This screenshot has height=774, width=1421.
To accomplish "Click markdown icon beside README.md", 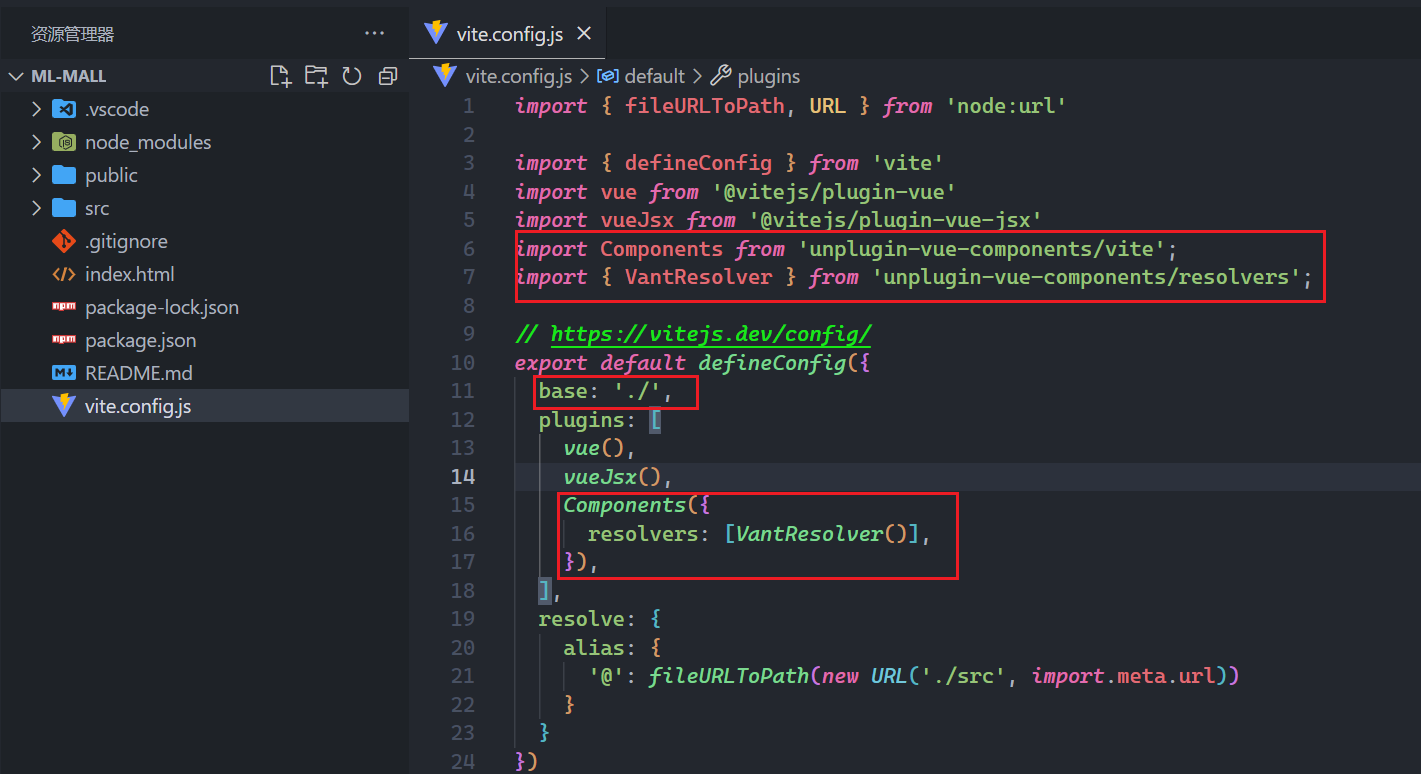I will (x=64, y=373).
